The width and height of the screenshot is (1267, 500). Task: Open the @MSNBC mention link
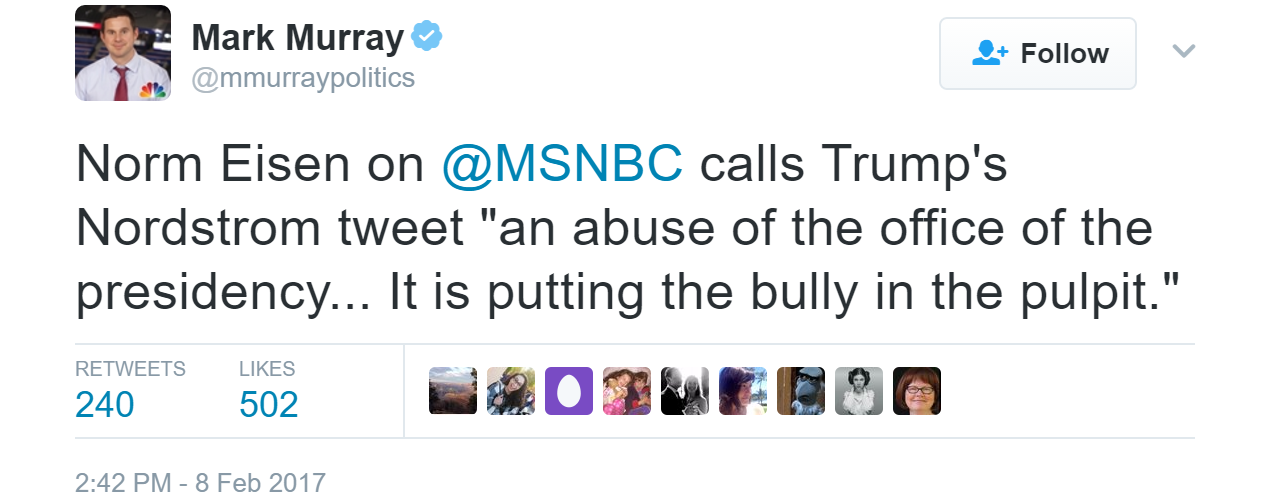click(562, 165)
